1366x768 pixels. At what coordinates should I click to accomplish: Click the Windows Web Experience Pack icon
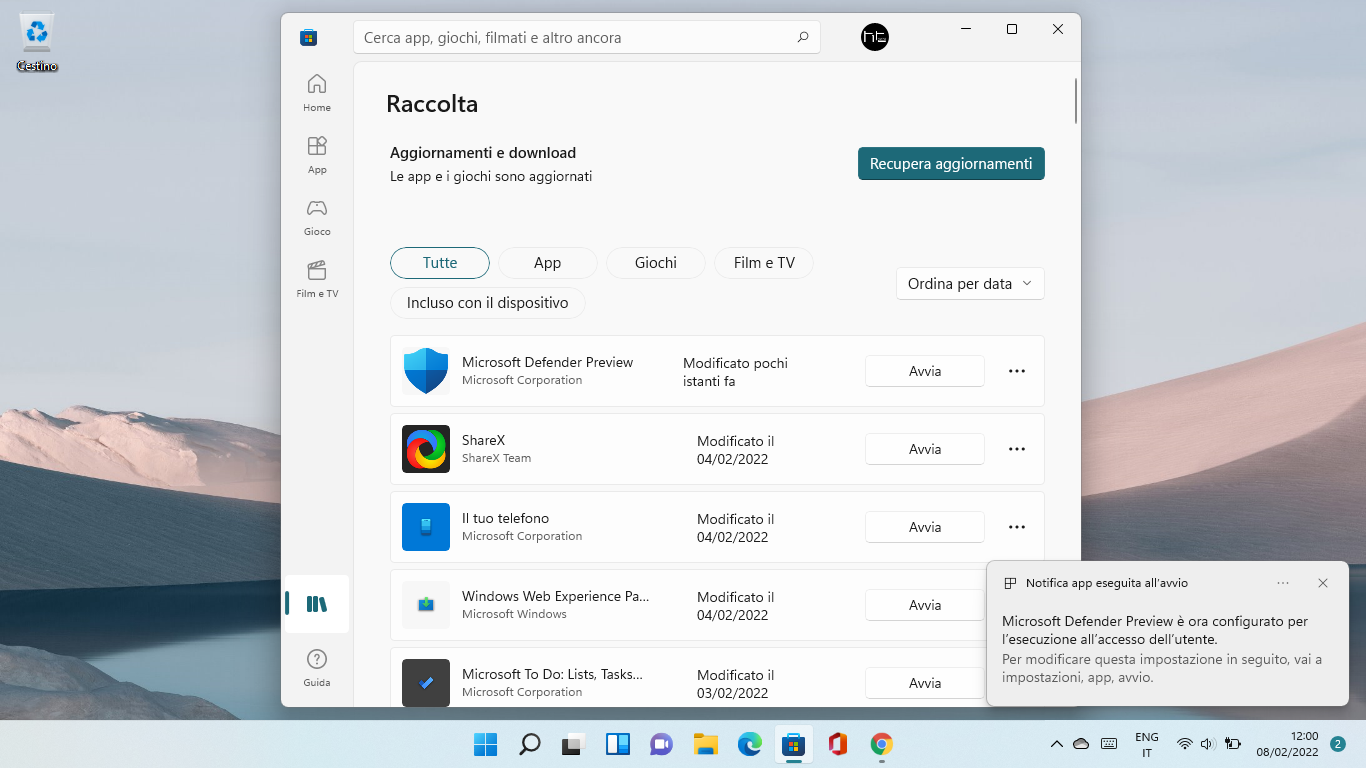coord(426,605)
